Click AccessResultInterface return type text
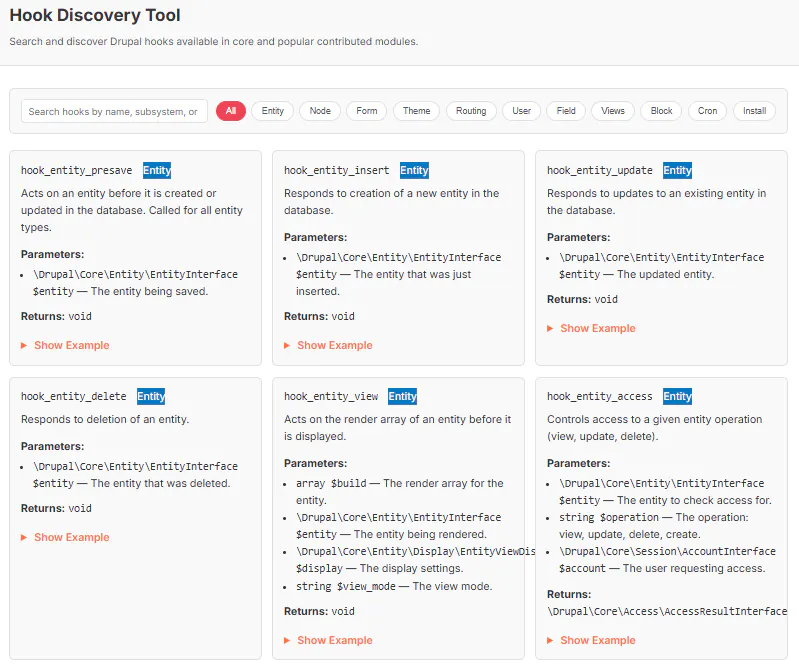 667,611
